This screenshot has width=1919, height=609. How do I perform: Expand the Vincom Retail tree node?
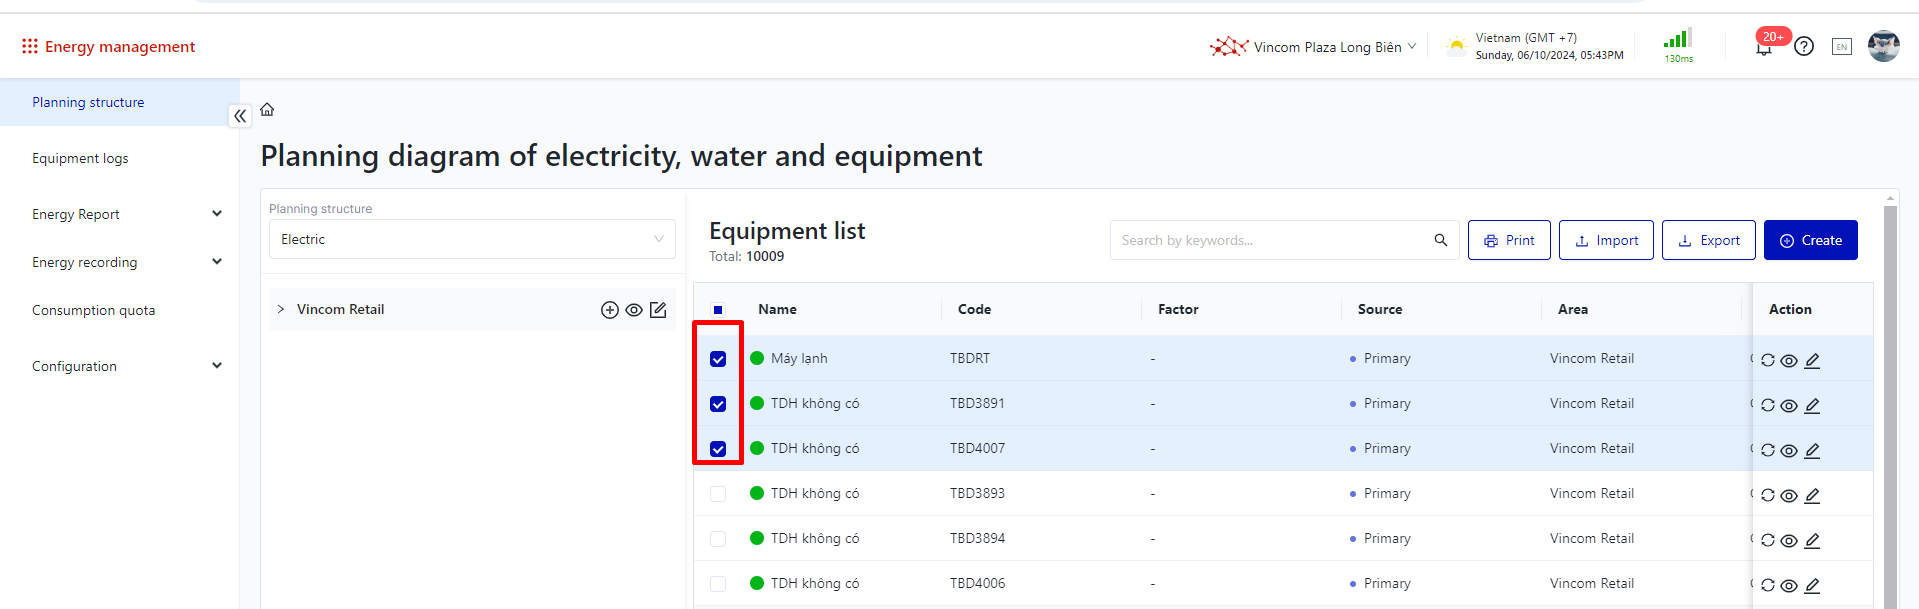click(x=281, y=310)
